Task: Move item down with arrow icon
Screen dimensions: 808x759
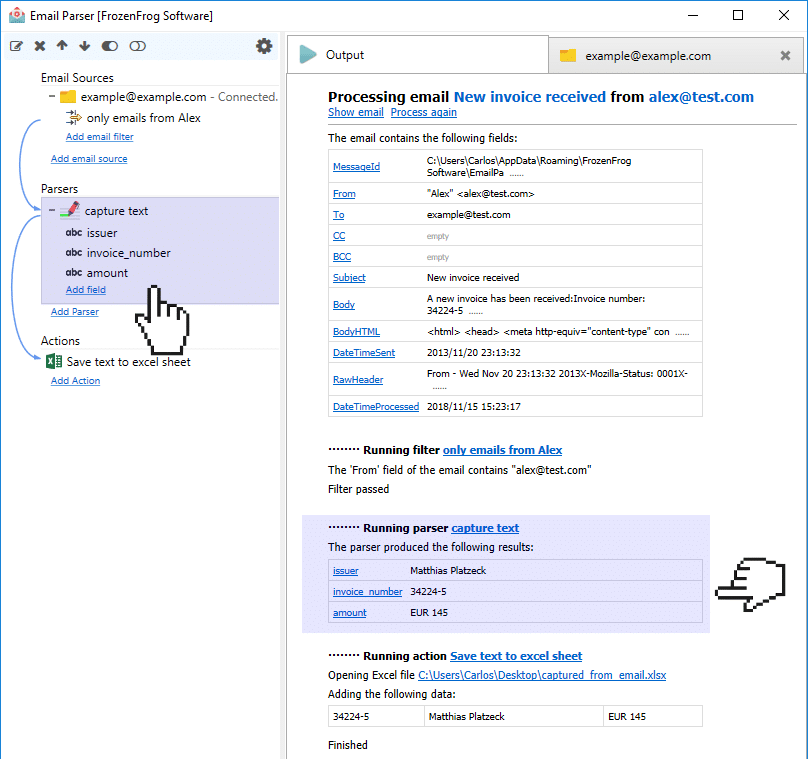Action: point(85,46)
